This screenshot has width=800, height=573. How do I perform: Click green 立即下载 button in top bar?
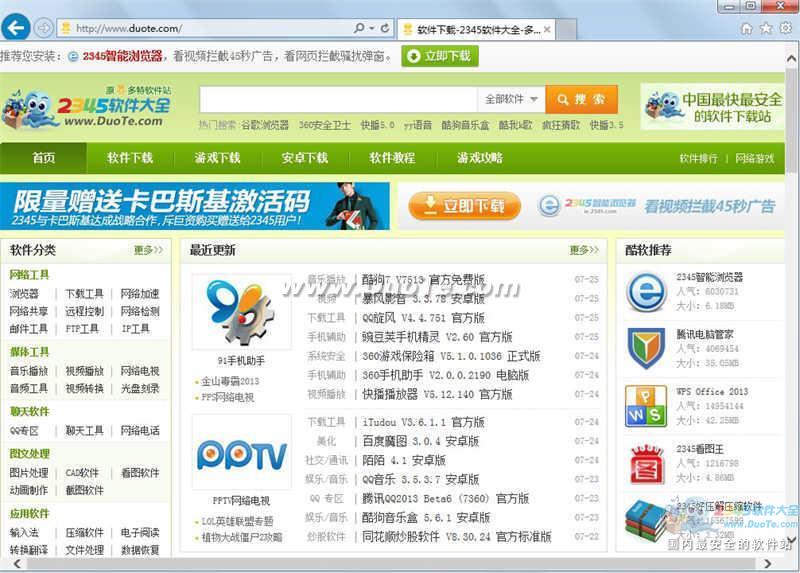tap(440, 56)
